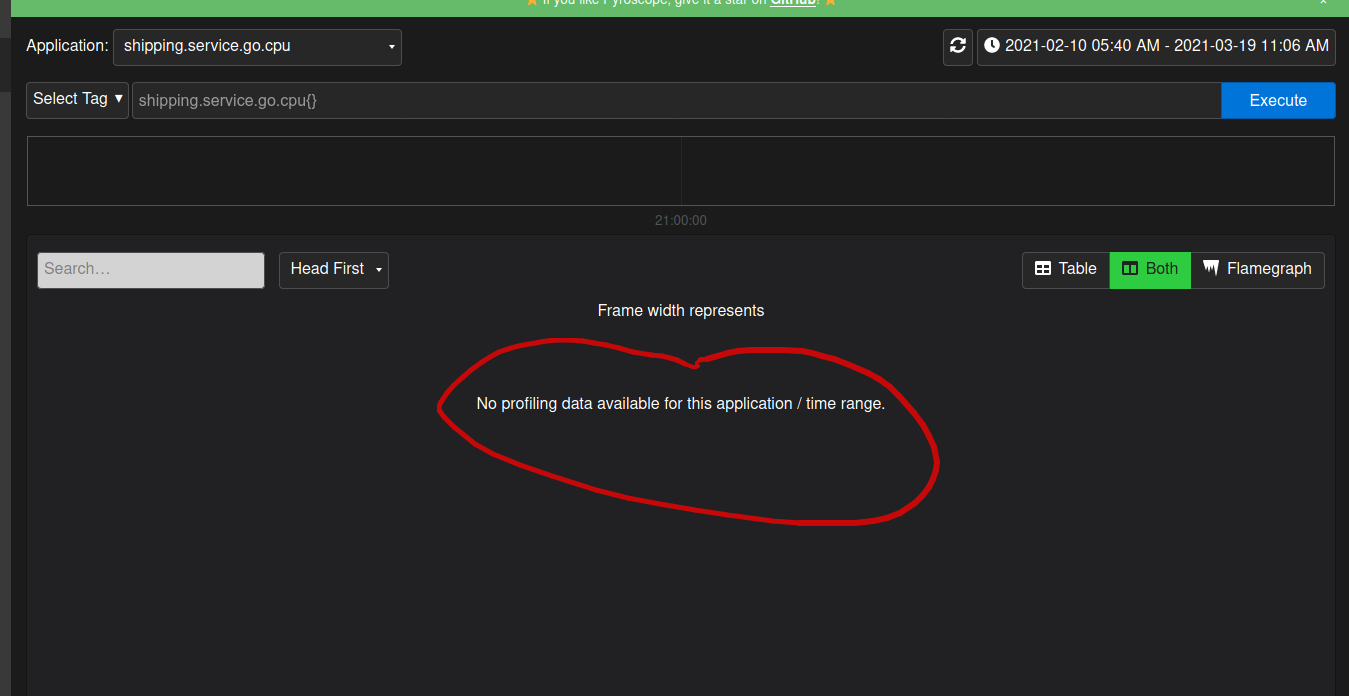Click the Search input field
The image size is (1349, 696).
150,270
